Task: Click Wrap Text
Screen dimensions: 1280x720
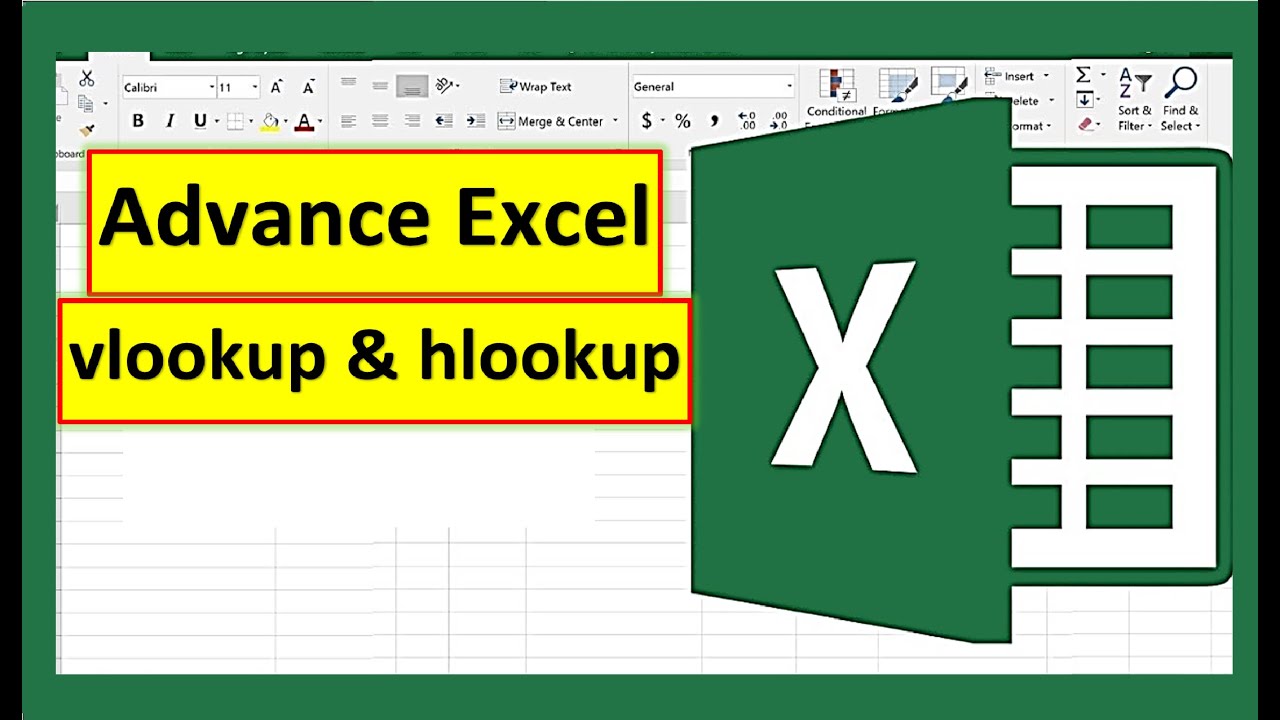Action: click(x=536, y=87)
